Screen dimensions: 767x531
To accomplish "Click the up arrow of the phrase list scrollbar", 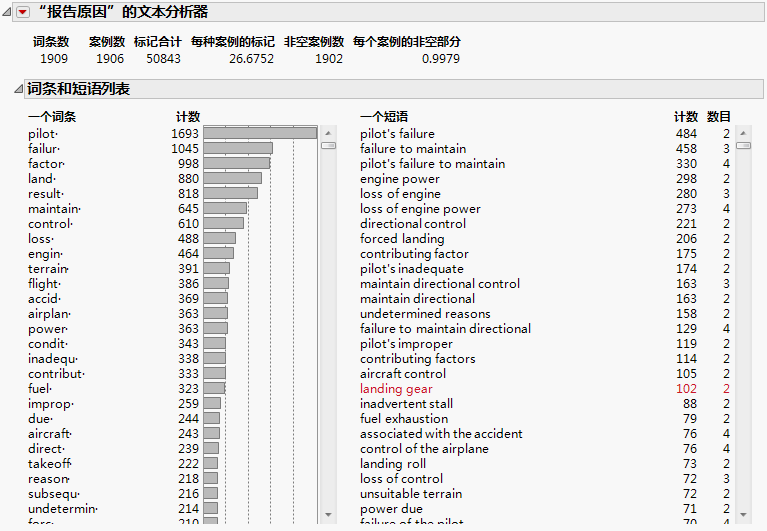I will tap(744, 133).
